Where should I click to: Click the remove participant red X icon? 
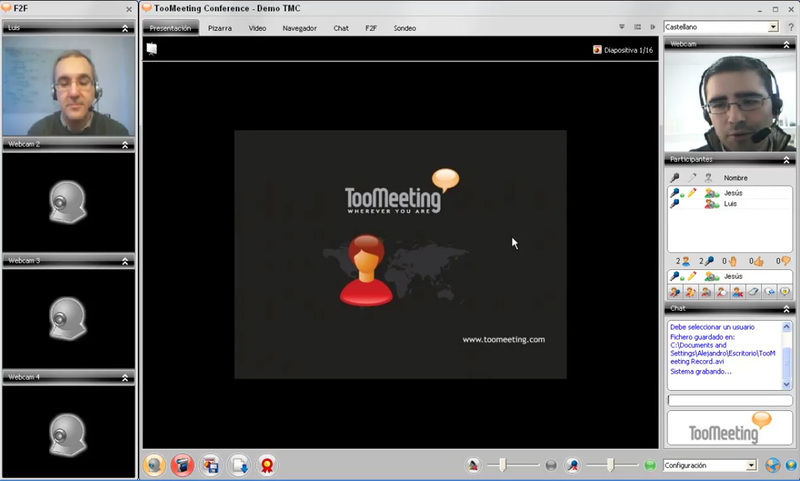tap(737, 292)
